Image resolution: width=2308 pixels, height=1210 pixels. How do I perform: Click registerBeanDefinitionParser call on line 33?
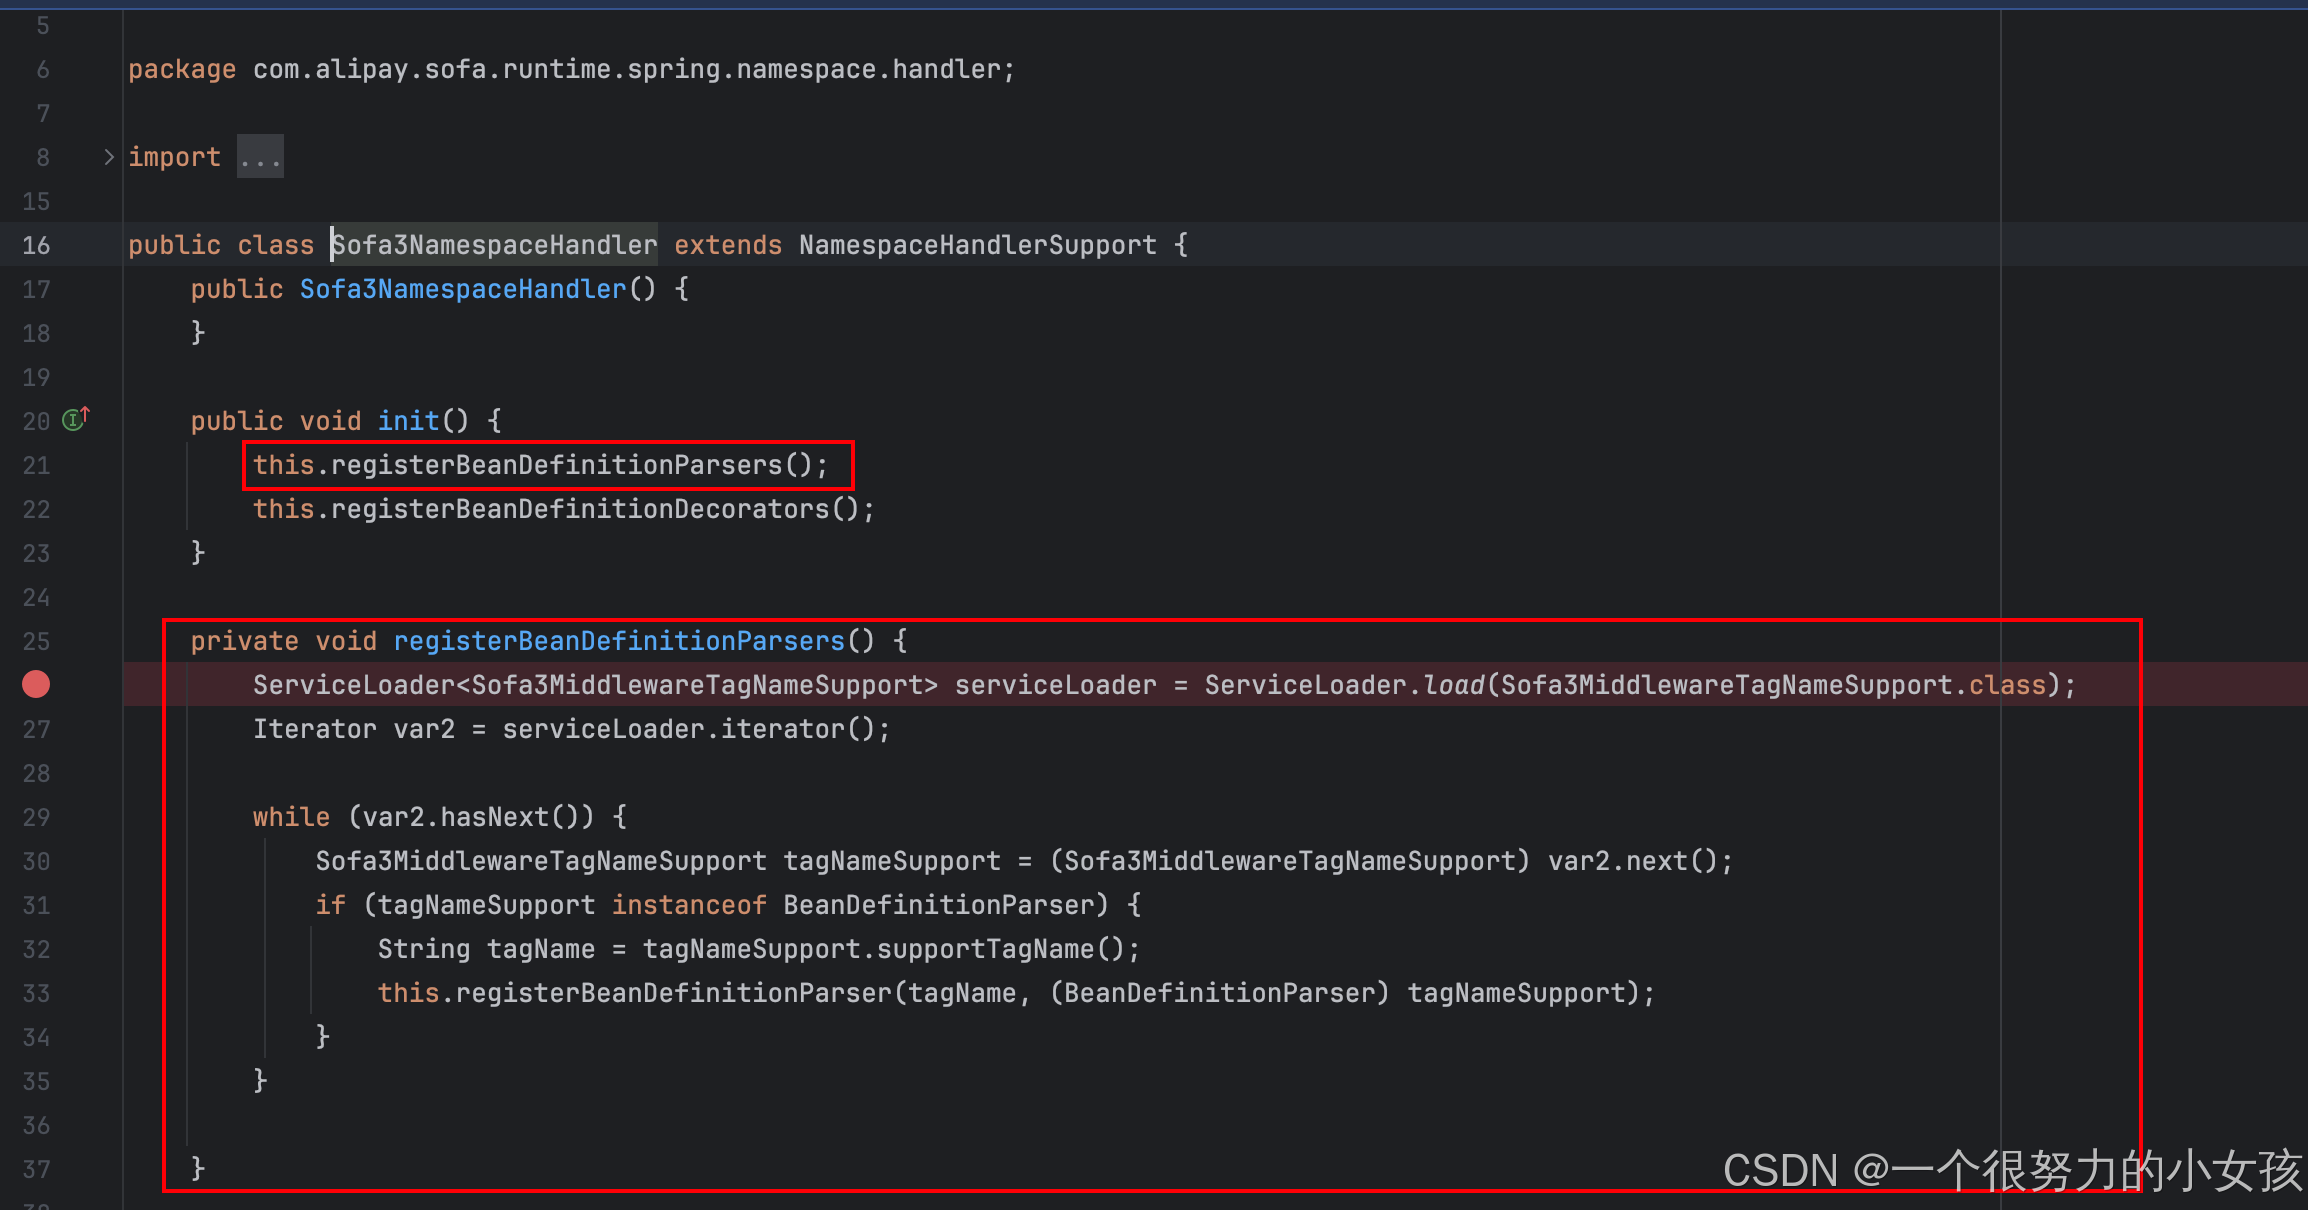[673, 993]
